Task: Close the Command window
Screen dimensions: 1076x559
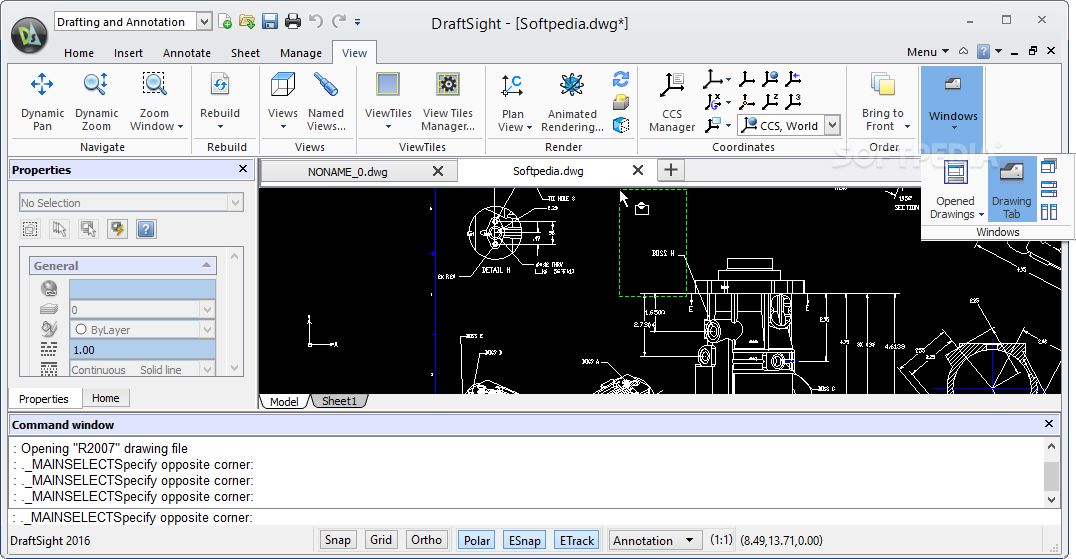Action: 1049,424
